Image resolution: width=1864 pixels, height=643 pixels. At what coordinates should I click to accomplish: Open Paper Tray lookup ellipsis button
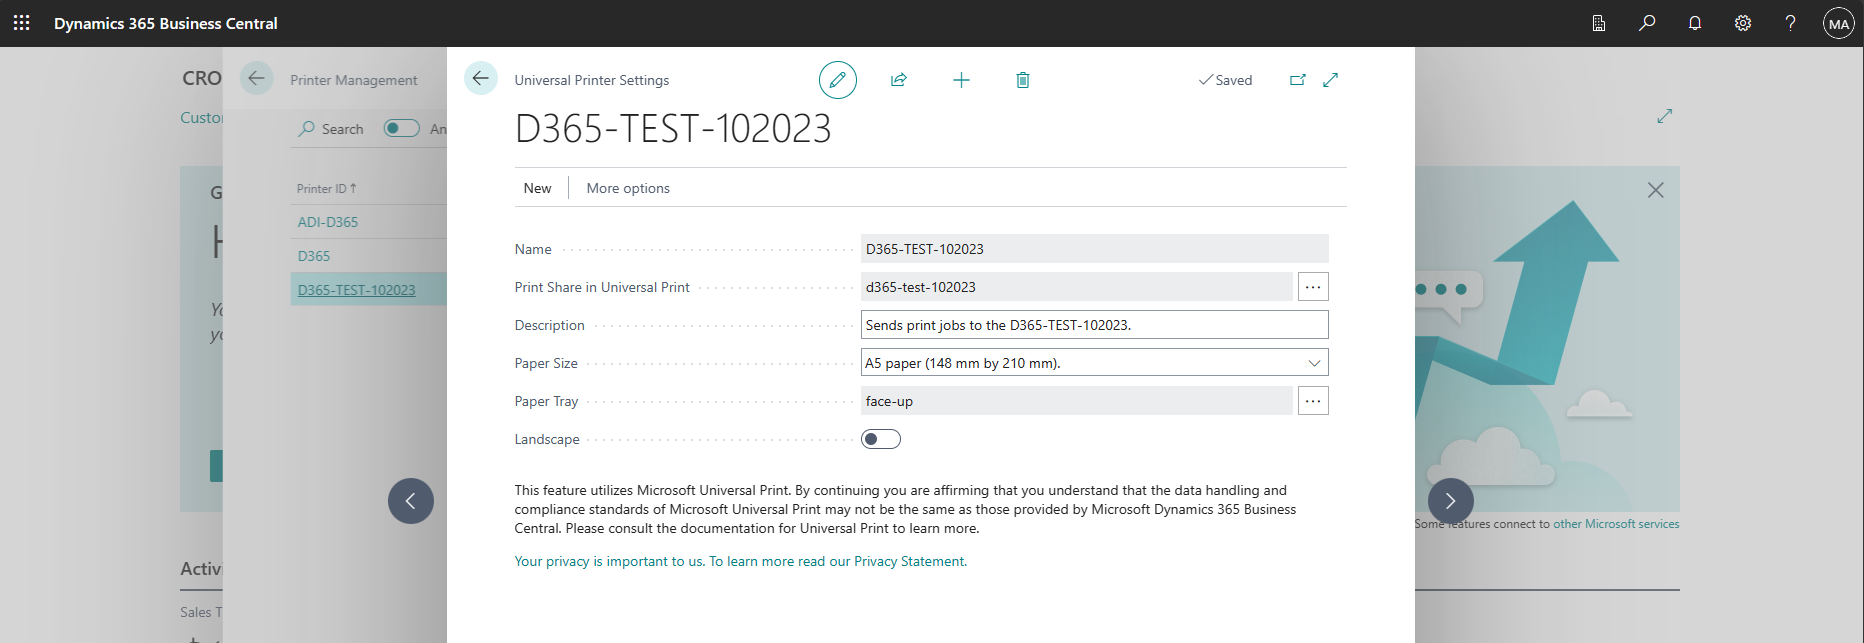[1313, 401]
